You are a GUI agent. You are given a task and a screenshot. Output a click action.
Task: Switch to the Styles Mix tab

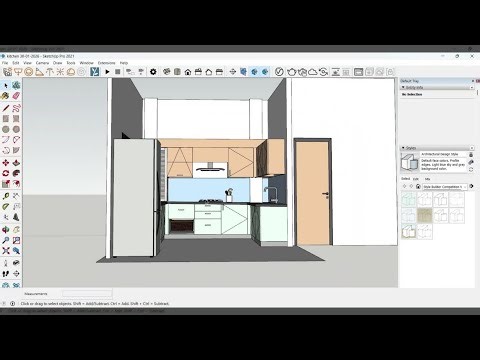coord(427,179)
